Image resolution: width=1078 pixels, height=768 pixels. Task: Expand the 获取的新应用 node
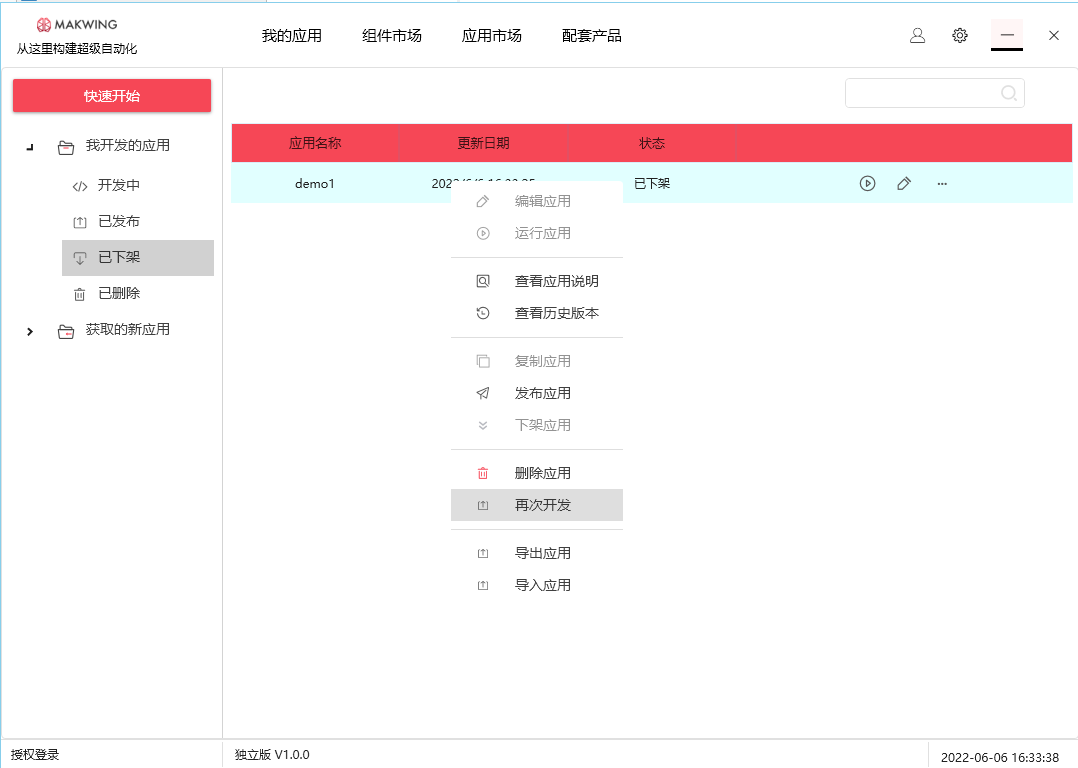(x=30, y=331)
